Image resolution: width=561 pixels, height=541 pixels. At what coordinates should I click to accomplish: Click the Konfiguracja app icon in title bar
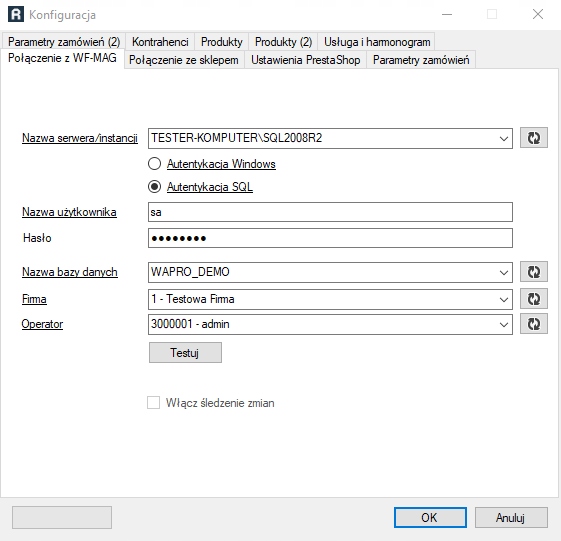(x=16, y=15)
